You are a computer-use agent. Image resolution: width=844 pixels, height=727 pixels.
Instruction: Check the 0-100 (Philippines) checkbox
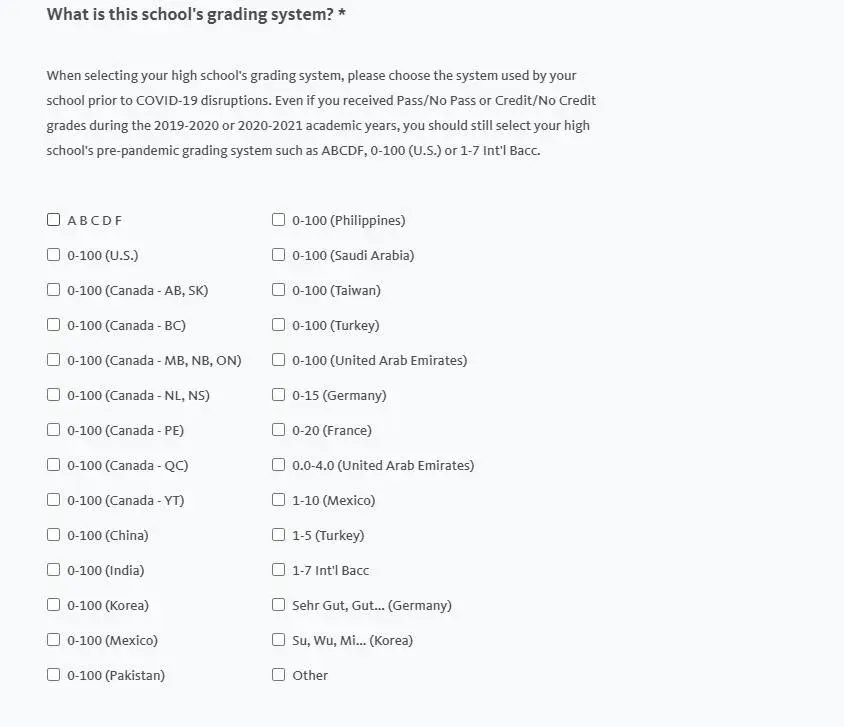pyautogui.click(x=279, y=220)
